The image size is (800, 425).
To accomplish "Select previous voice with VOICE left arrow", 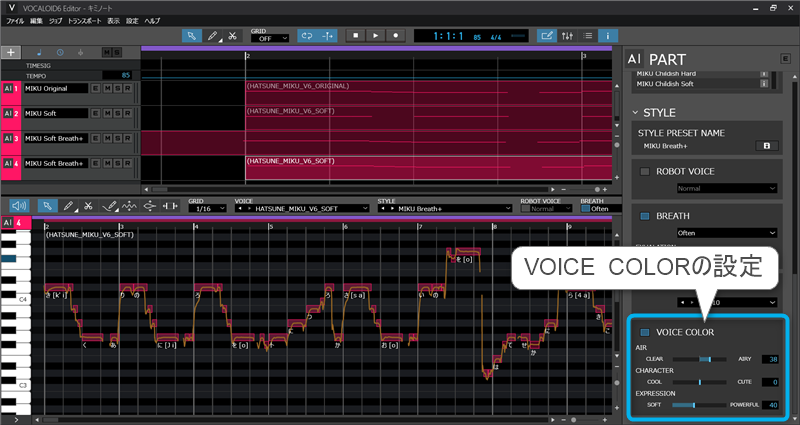I will (x=240, y=209).
